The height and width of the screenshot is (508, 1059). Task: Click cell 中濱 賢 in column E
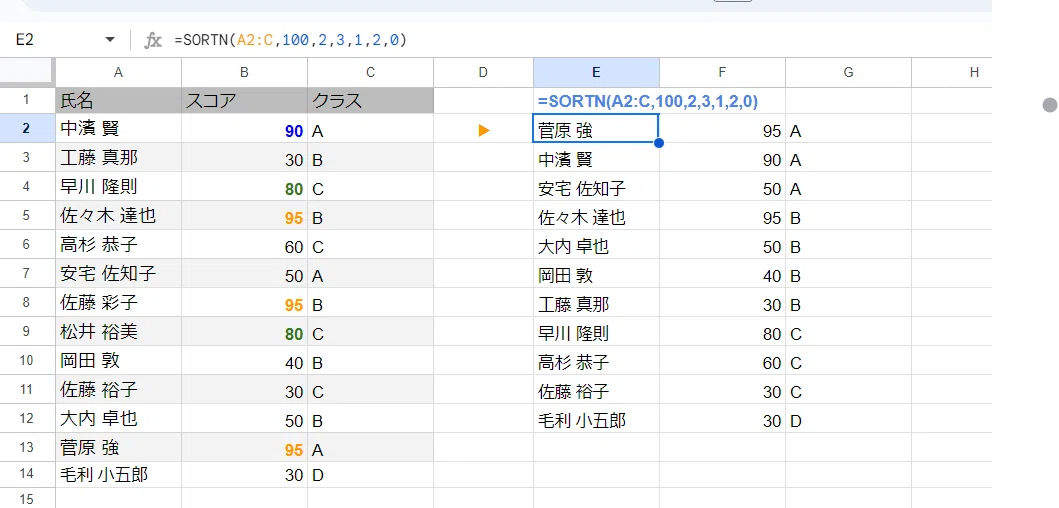[596, 159]
